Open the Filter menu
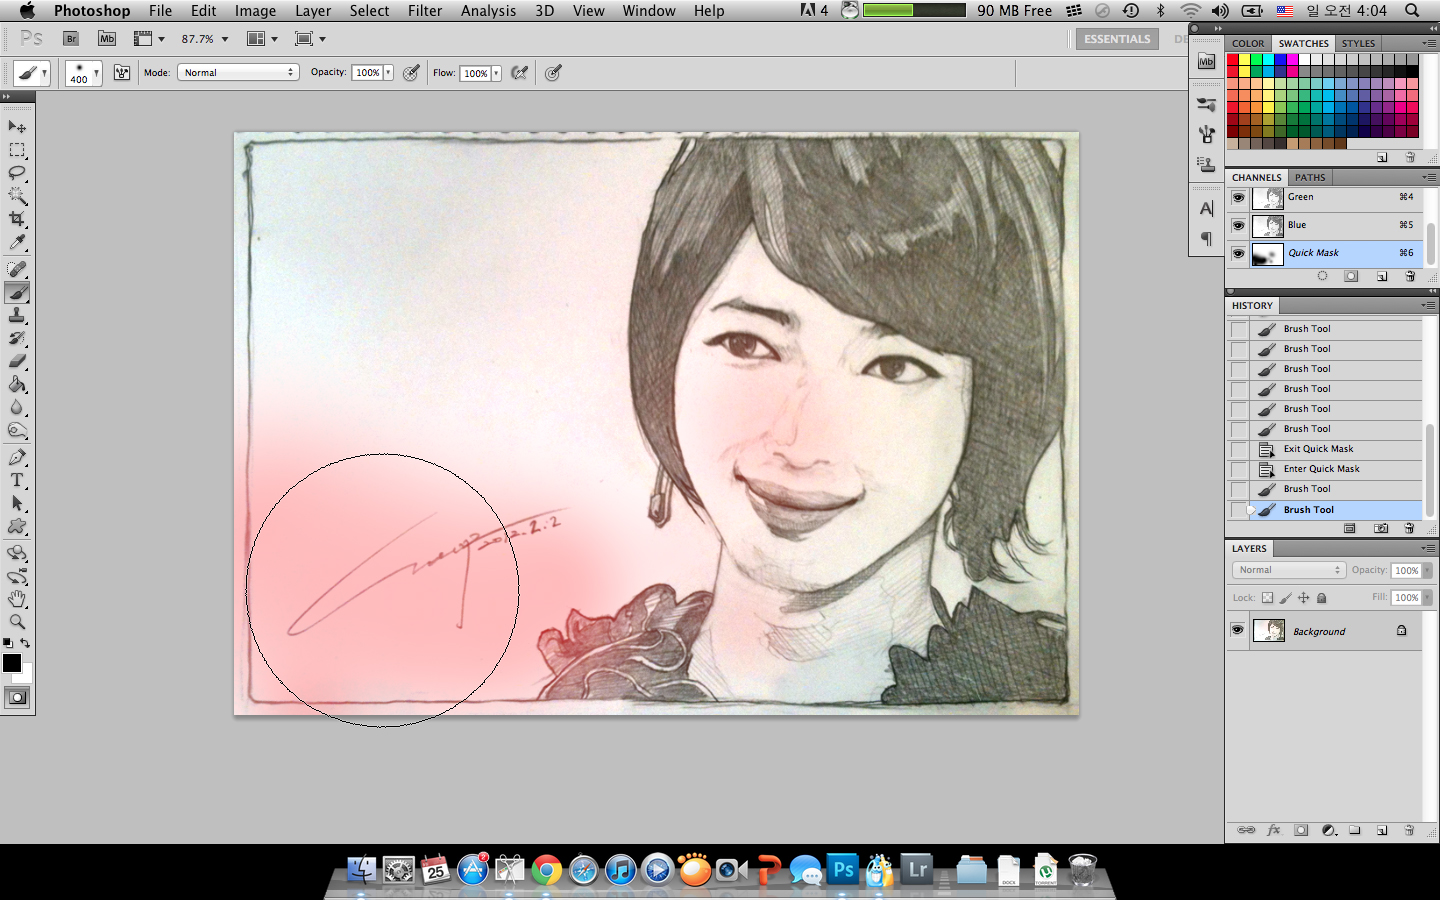 [425, 10]
